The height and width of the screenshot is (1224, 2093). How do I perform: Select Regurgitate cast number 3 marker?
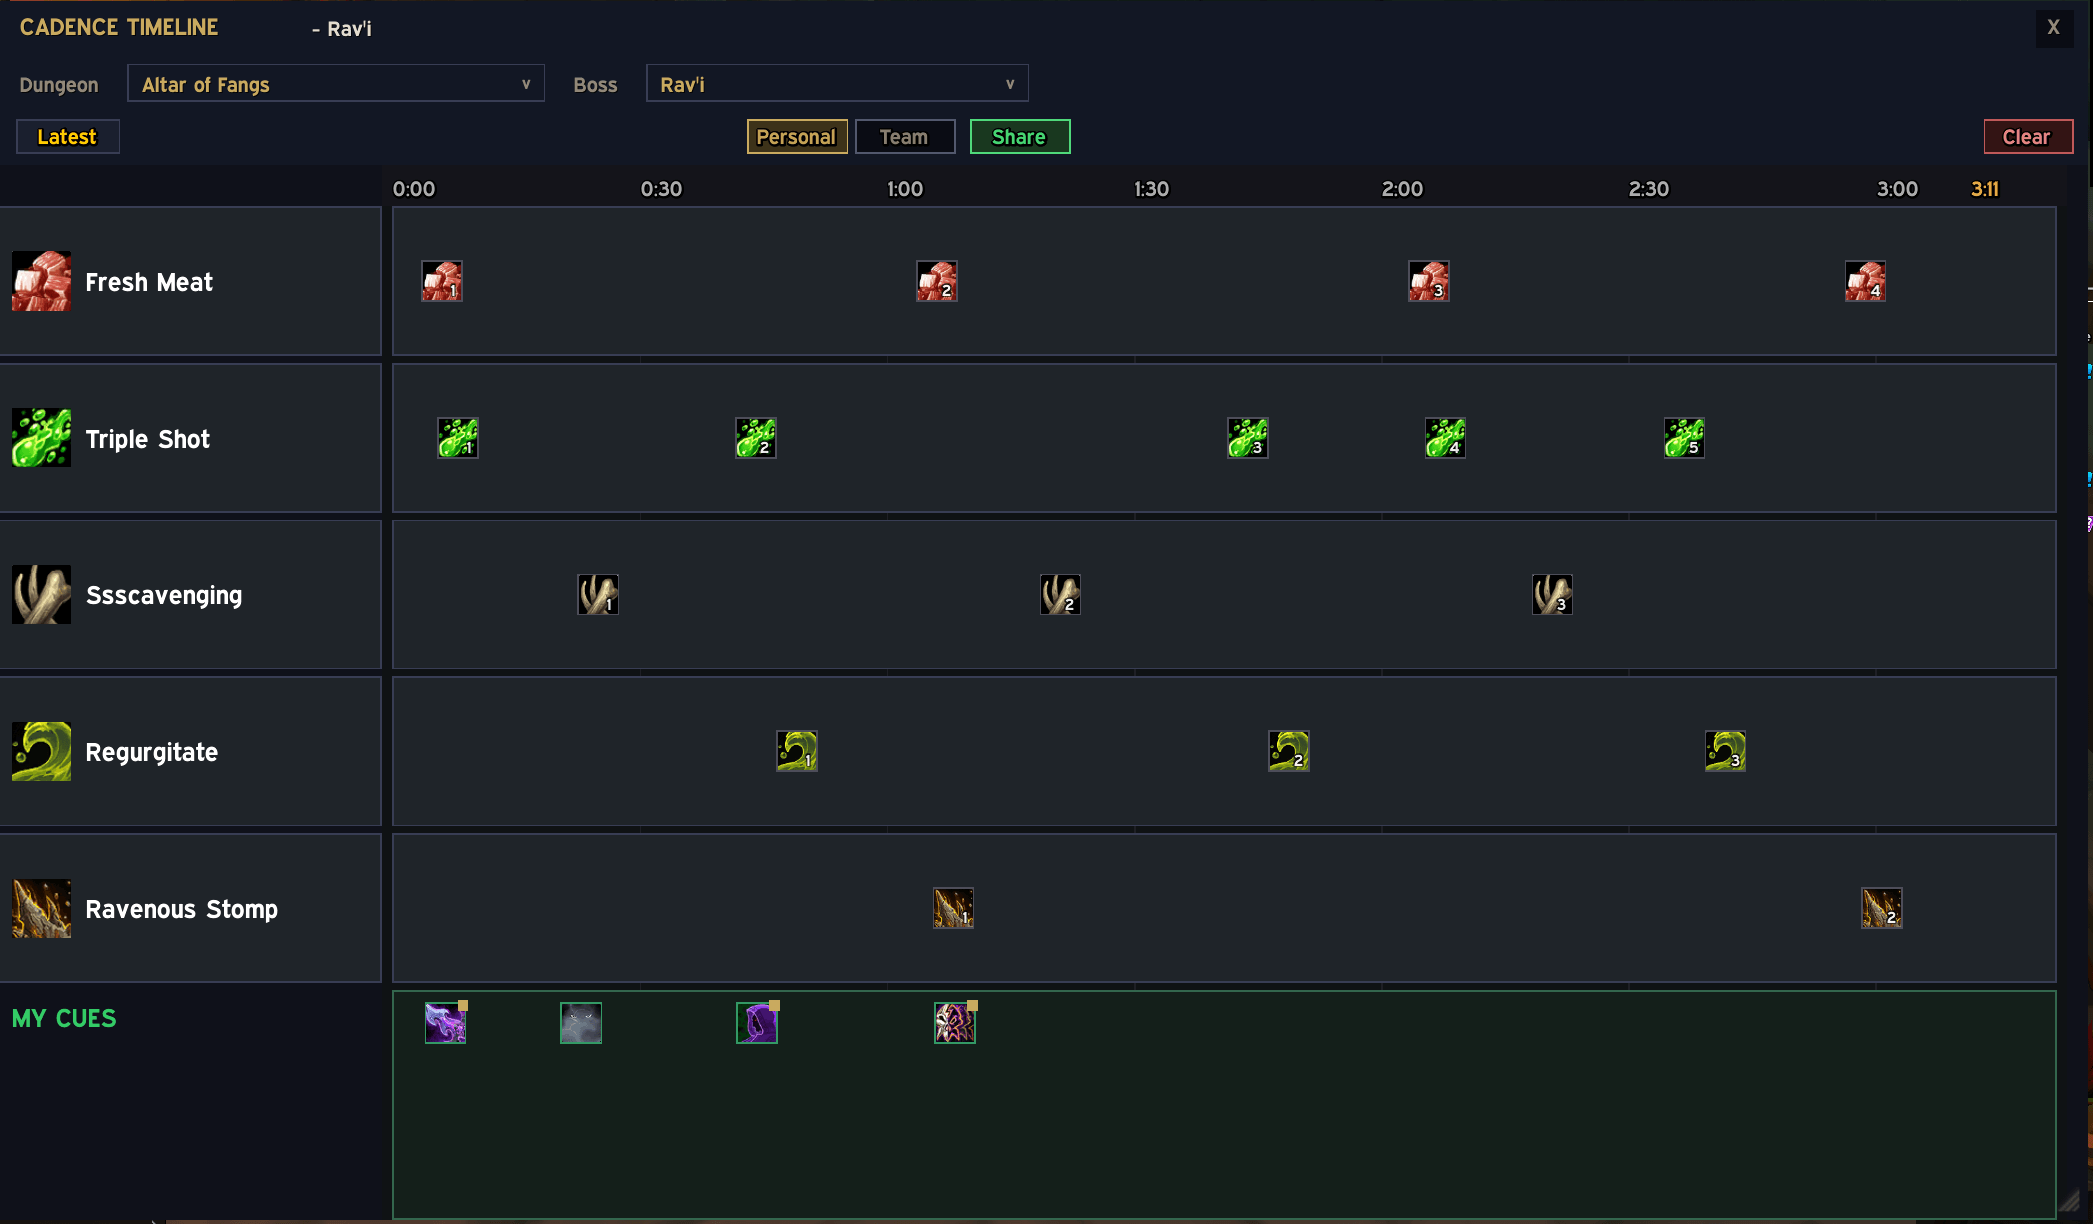pos(1725,751)
